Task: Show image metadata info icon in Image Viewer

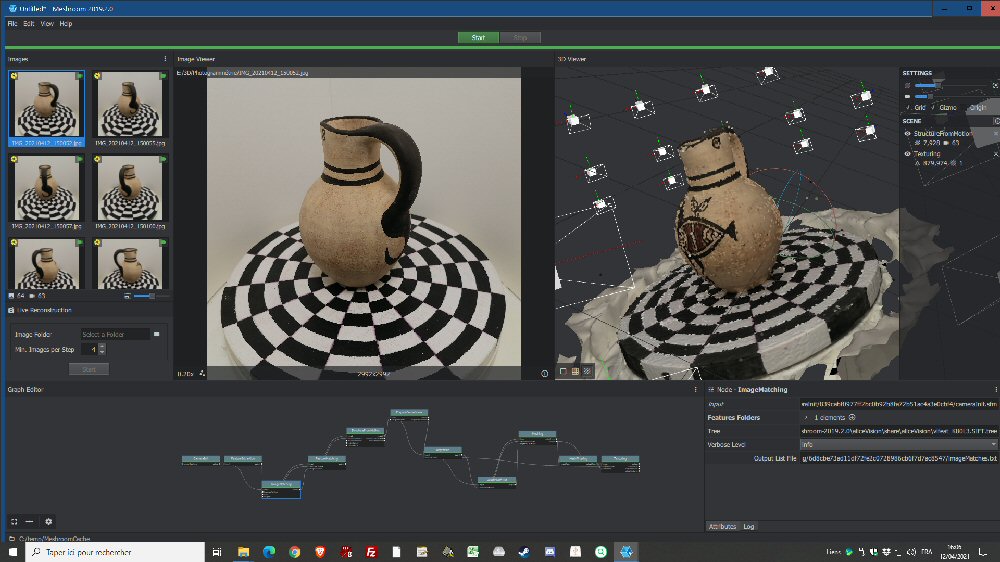Action: tap(545, 373)
